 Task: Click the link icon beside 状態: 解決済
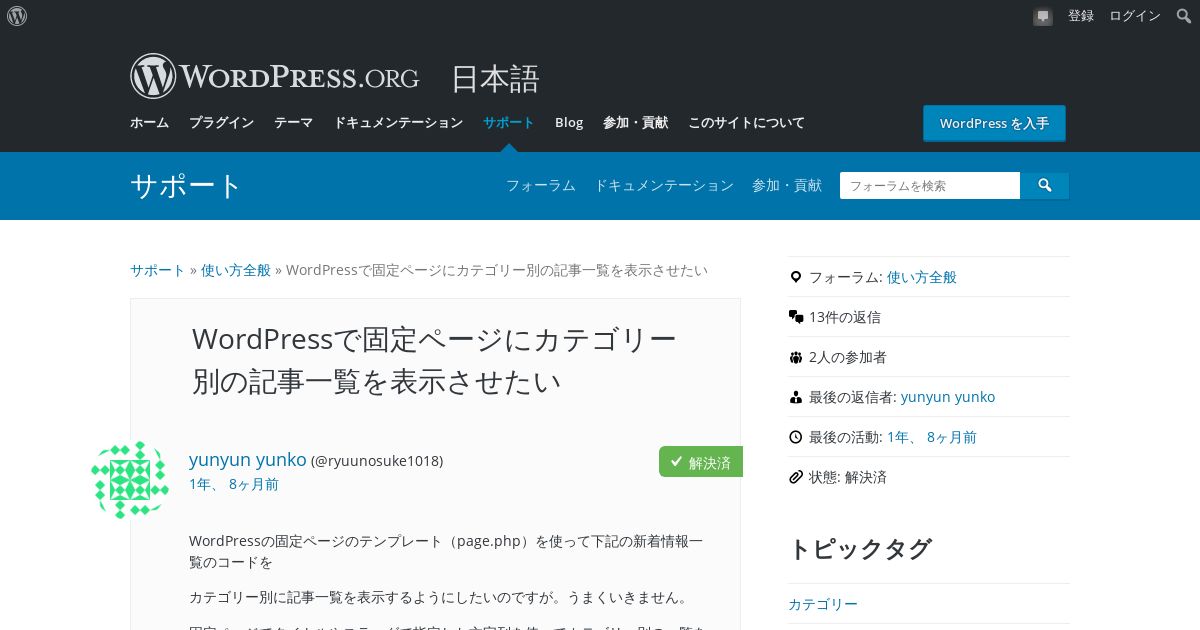click(796, 477)
